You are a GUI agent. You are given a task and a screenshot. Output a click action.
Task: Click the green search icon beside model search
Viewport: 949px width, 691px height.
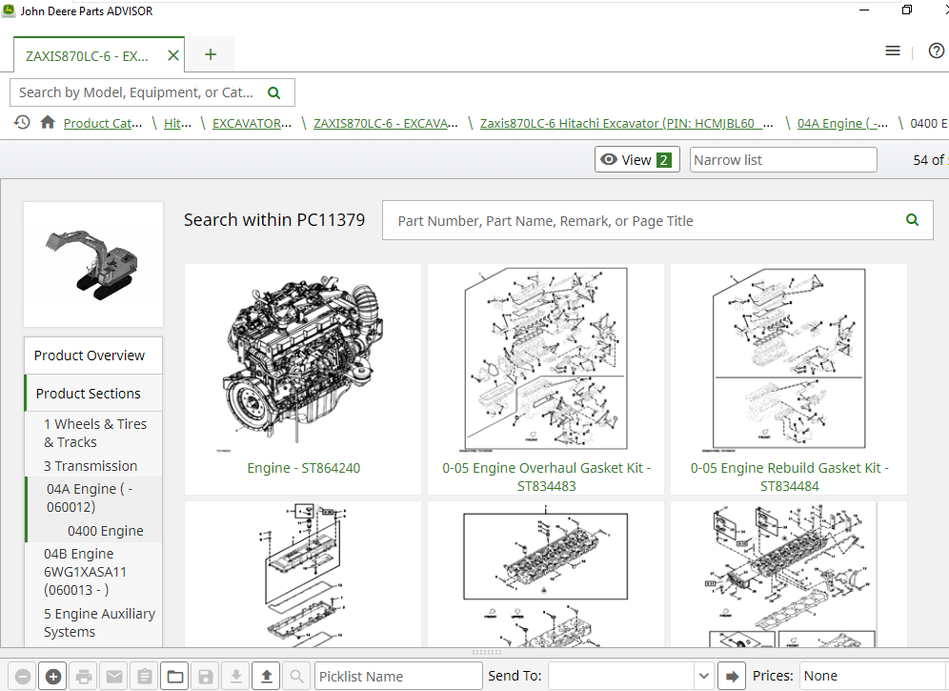[x=274, y=92]
